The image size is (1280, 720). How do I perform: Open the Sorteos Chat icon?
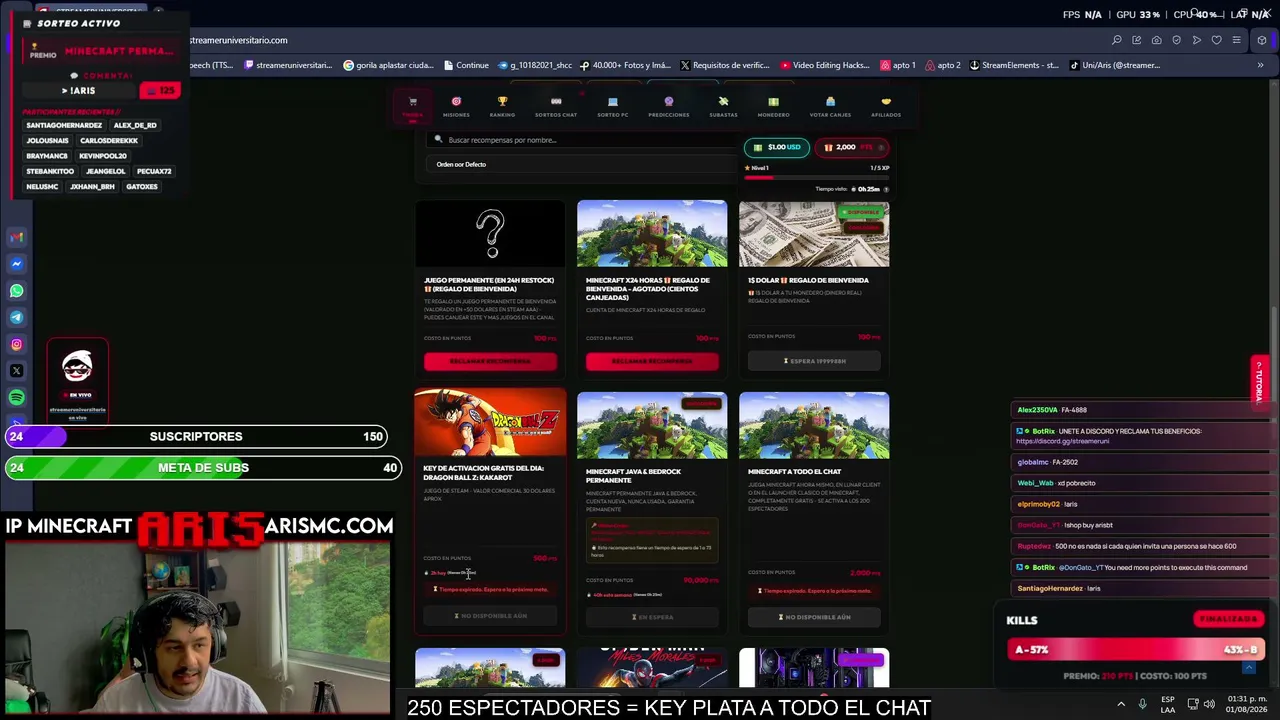coord(556,101)
